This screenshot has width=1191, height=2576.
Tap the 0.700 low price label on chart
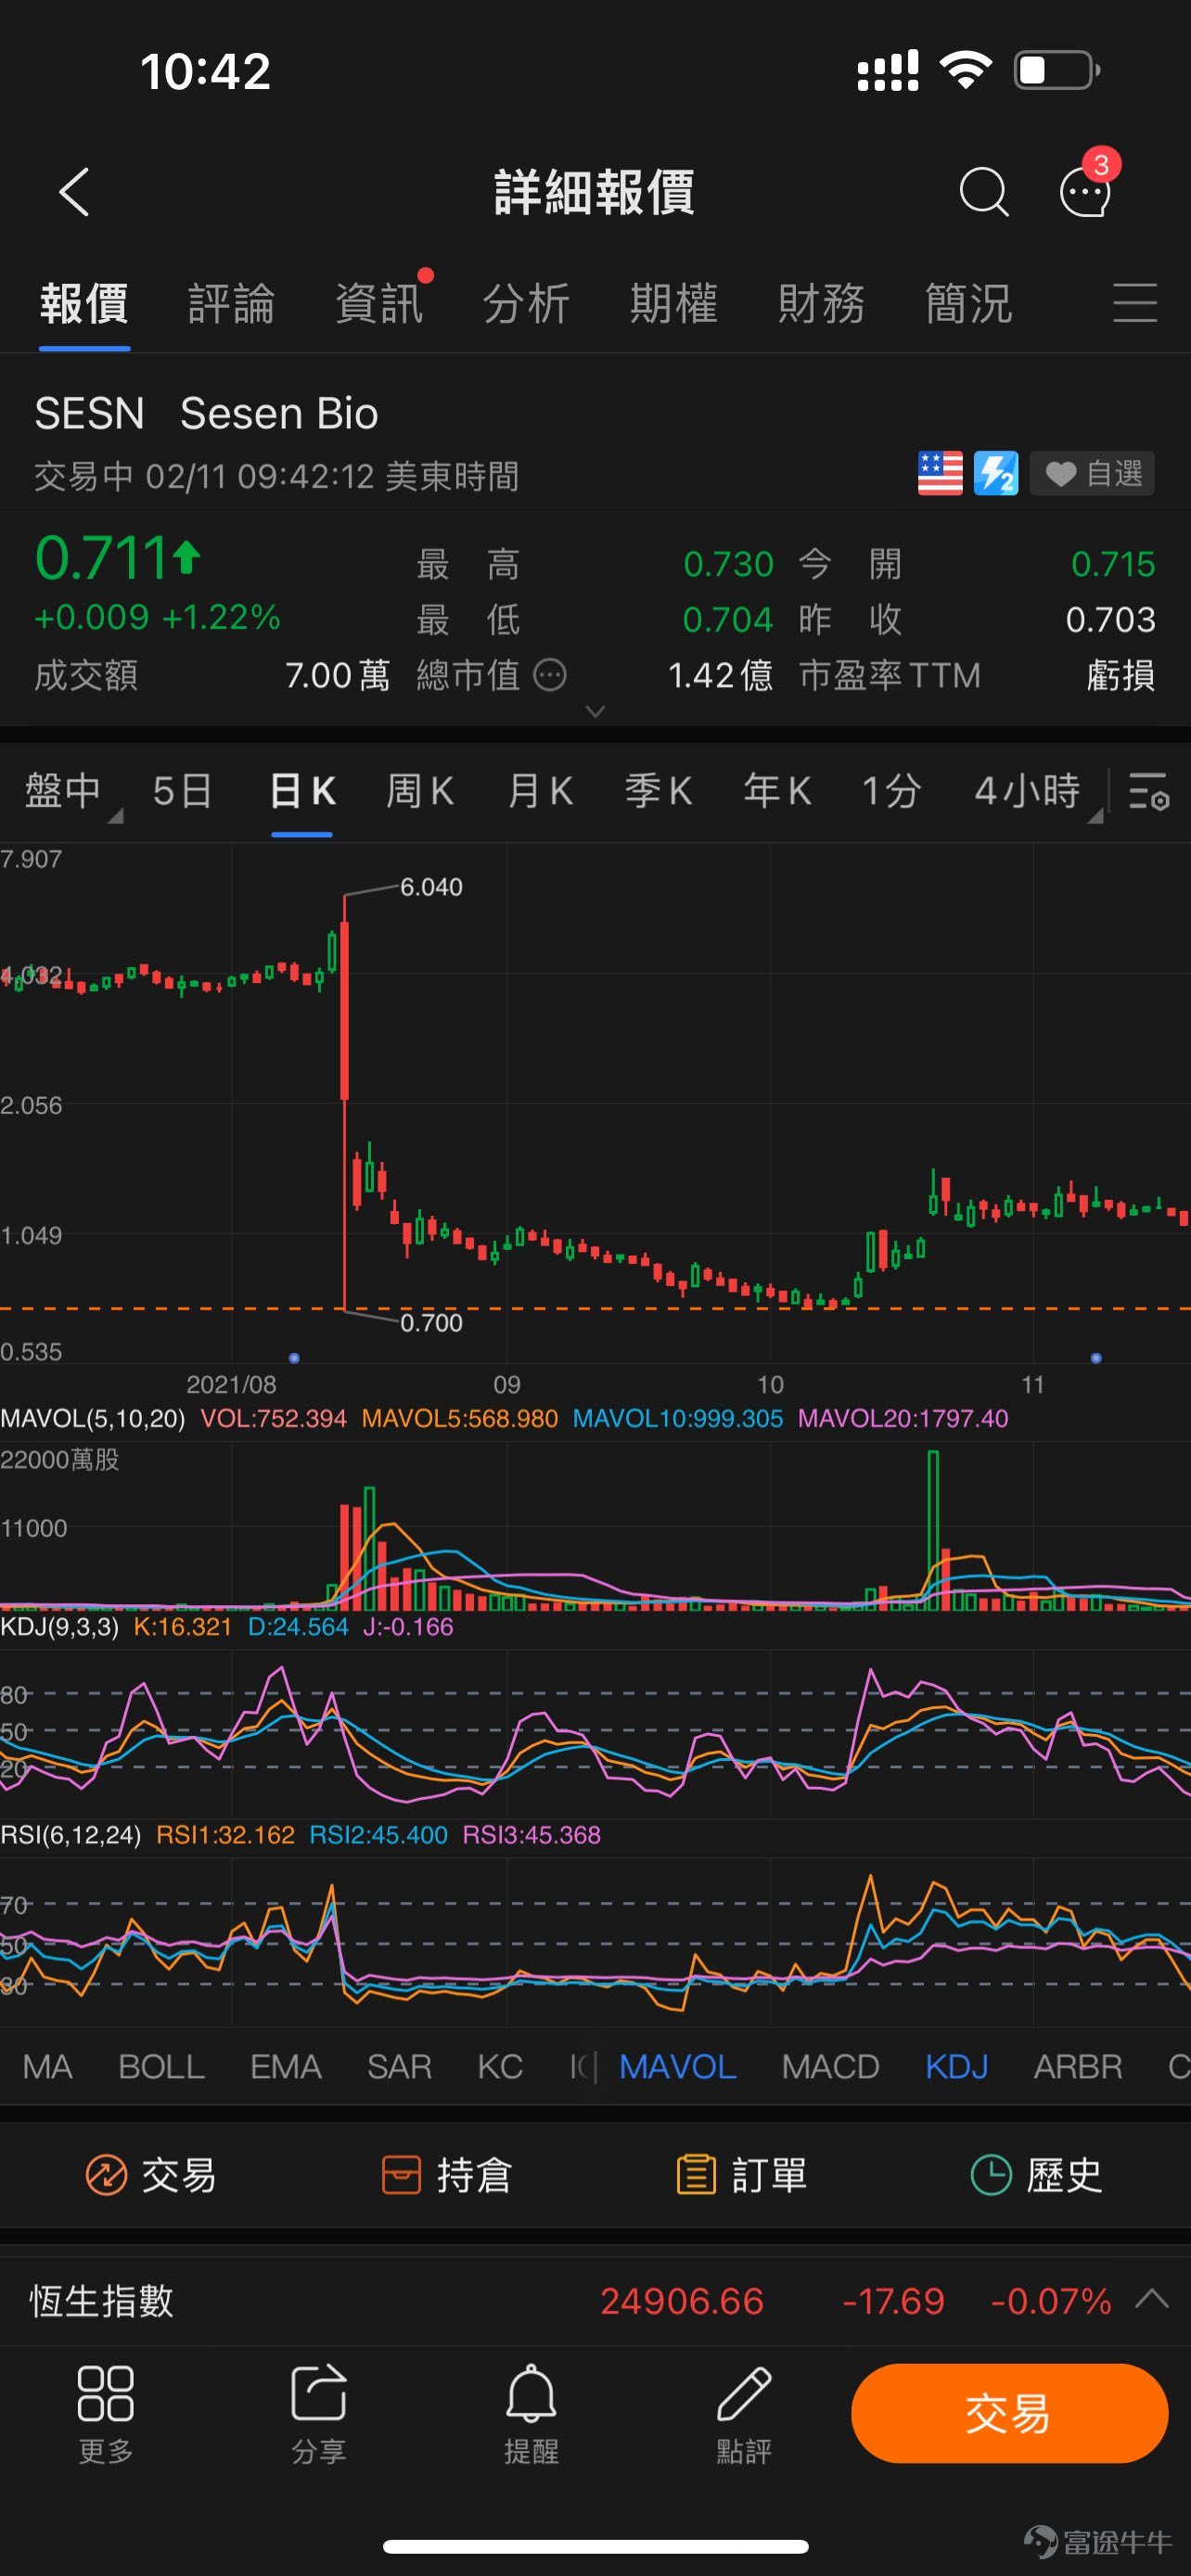[x=431, y=1323]
